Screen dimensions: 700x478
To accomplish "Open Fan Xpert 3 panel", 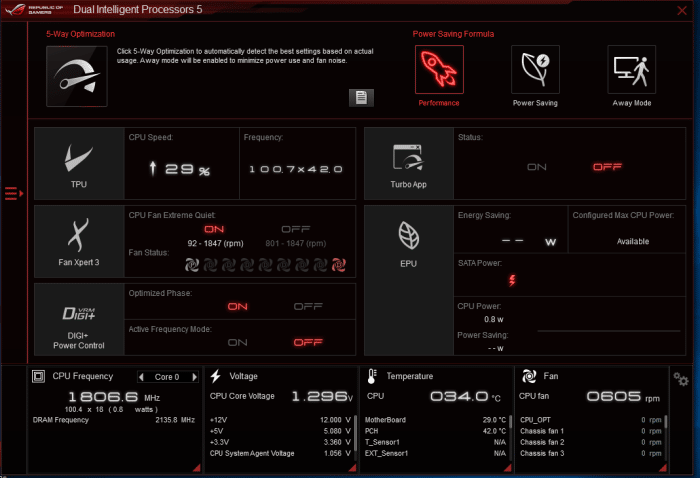I will tap(79, 241).
